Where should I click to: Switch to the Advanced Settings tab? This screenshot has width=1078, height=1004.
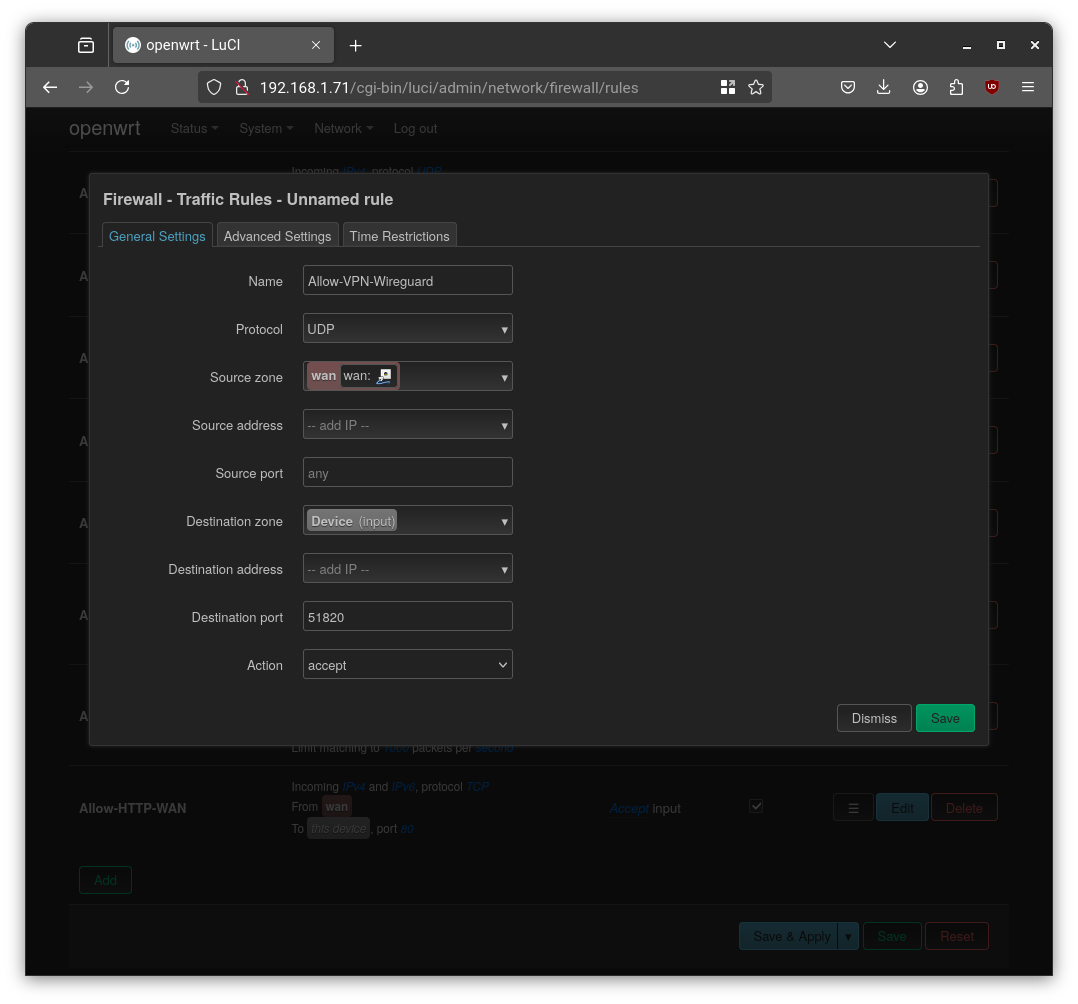277,236
